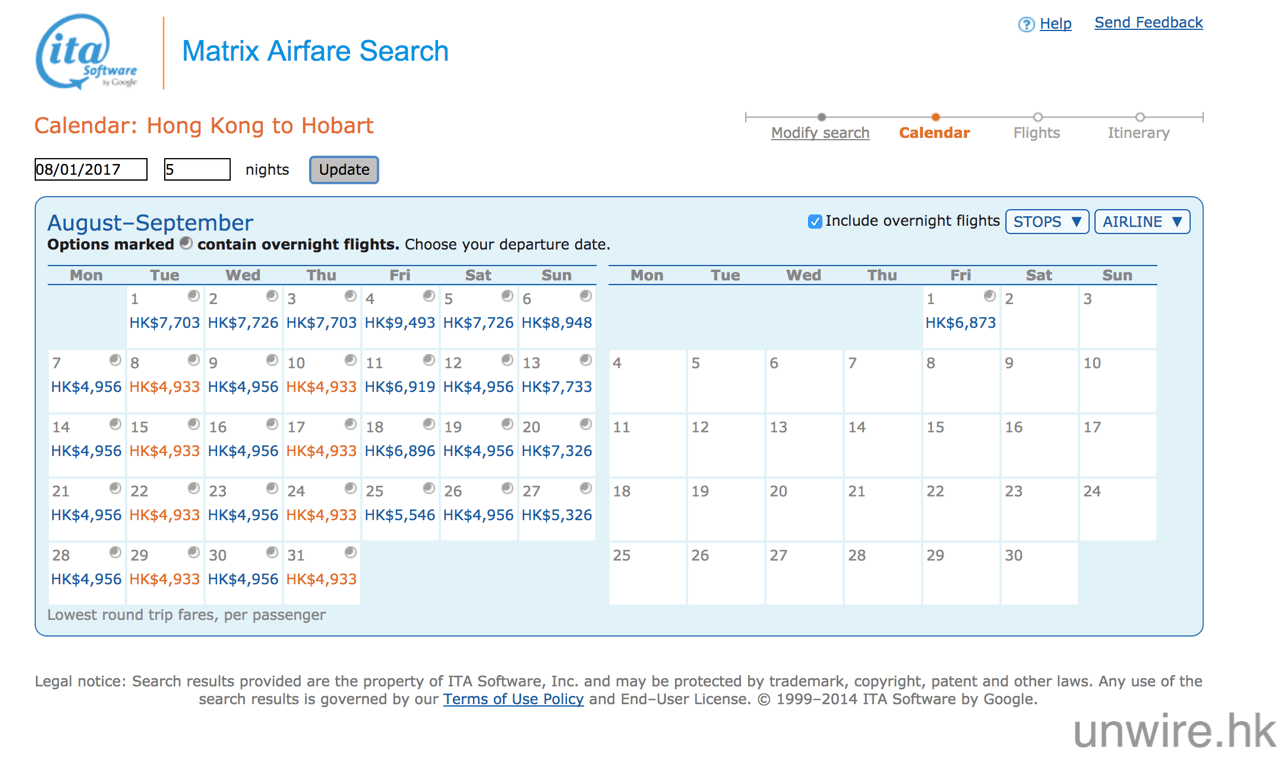1280x759 pixels.
Task: Go to Modify search step
Action: pyautogui.click(x=820, y=133)
